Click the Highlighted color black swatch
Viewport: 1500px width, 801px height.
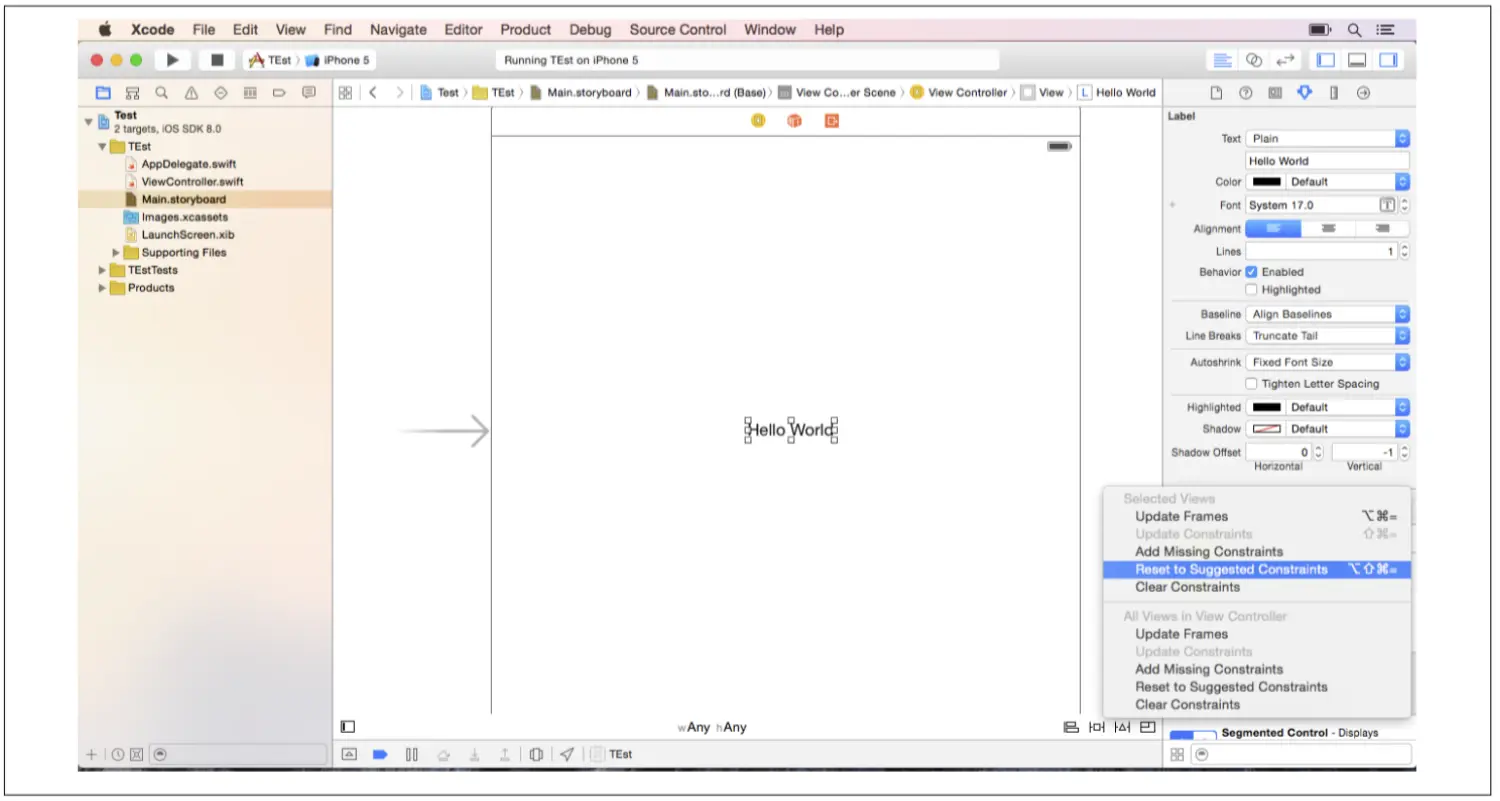(1266, 407)
